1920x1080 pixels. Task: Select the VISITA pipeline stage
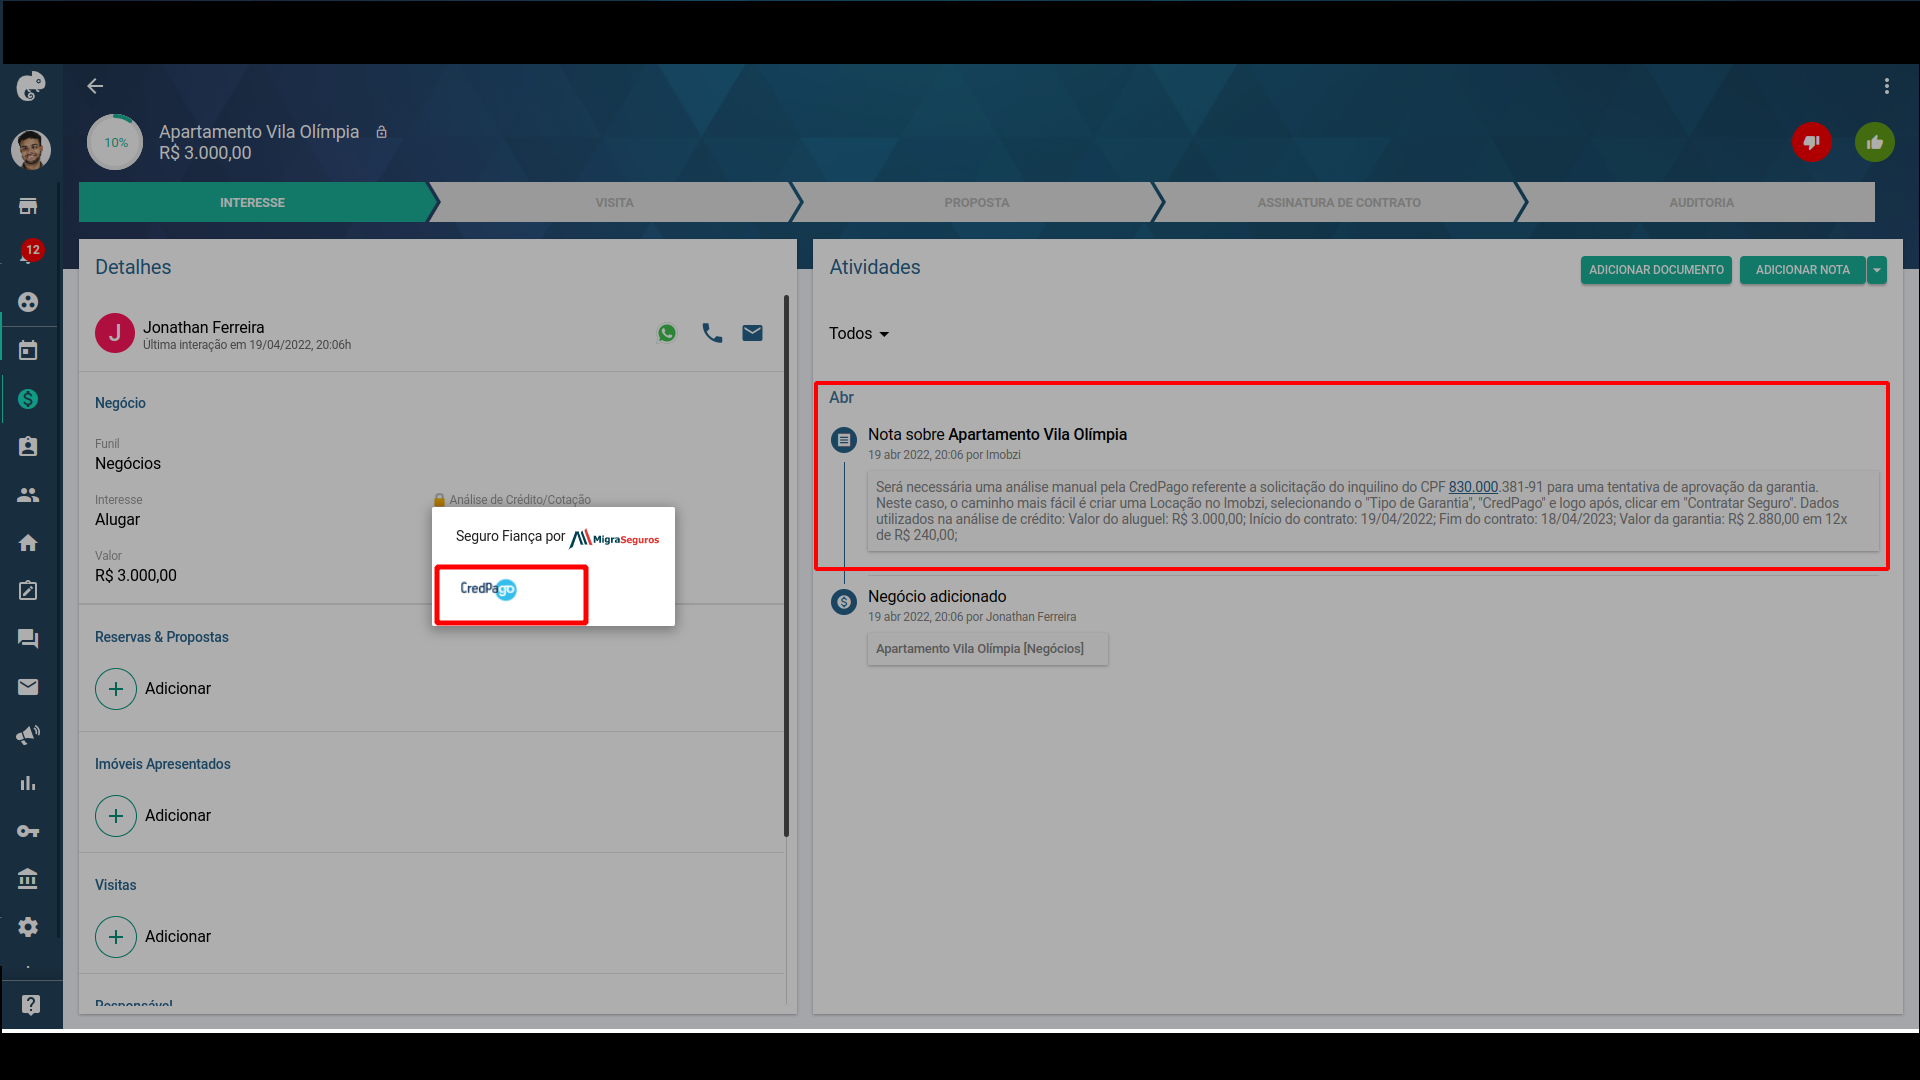[615, 202]
